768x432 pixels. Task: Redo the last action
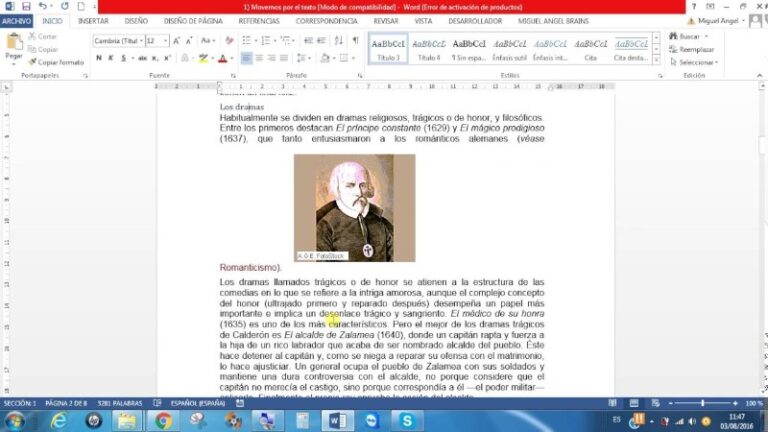[x=65, y=6]
